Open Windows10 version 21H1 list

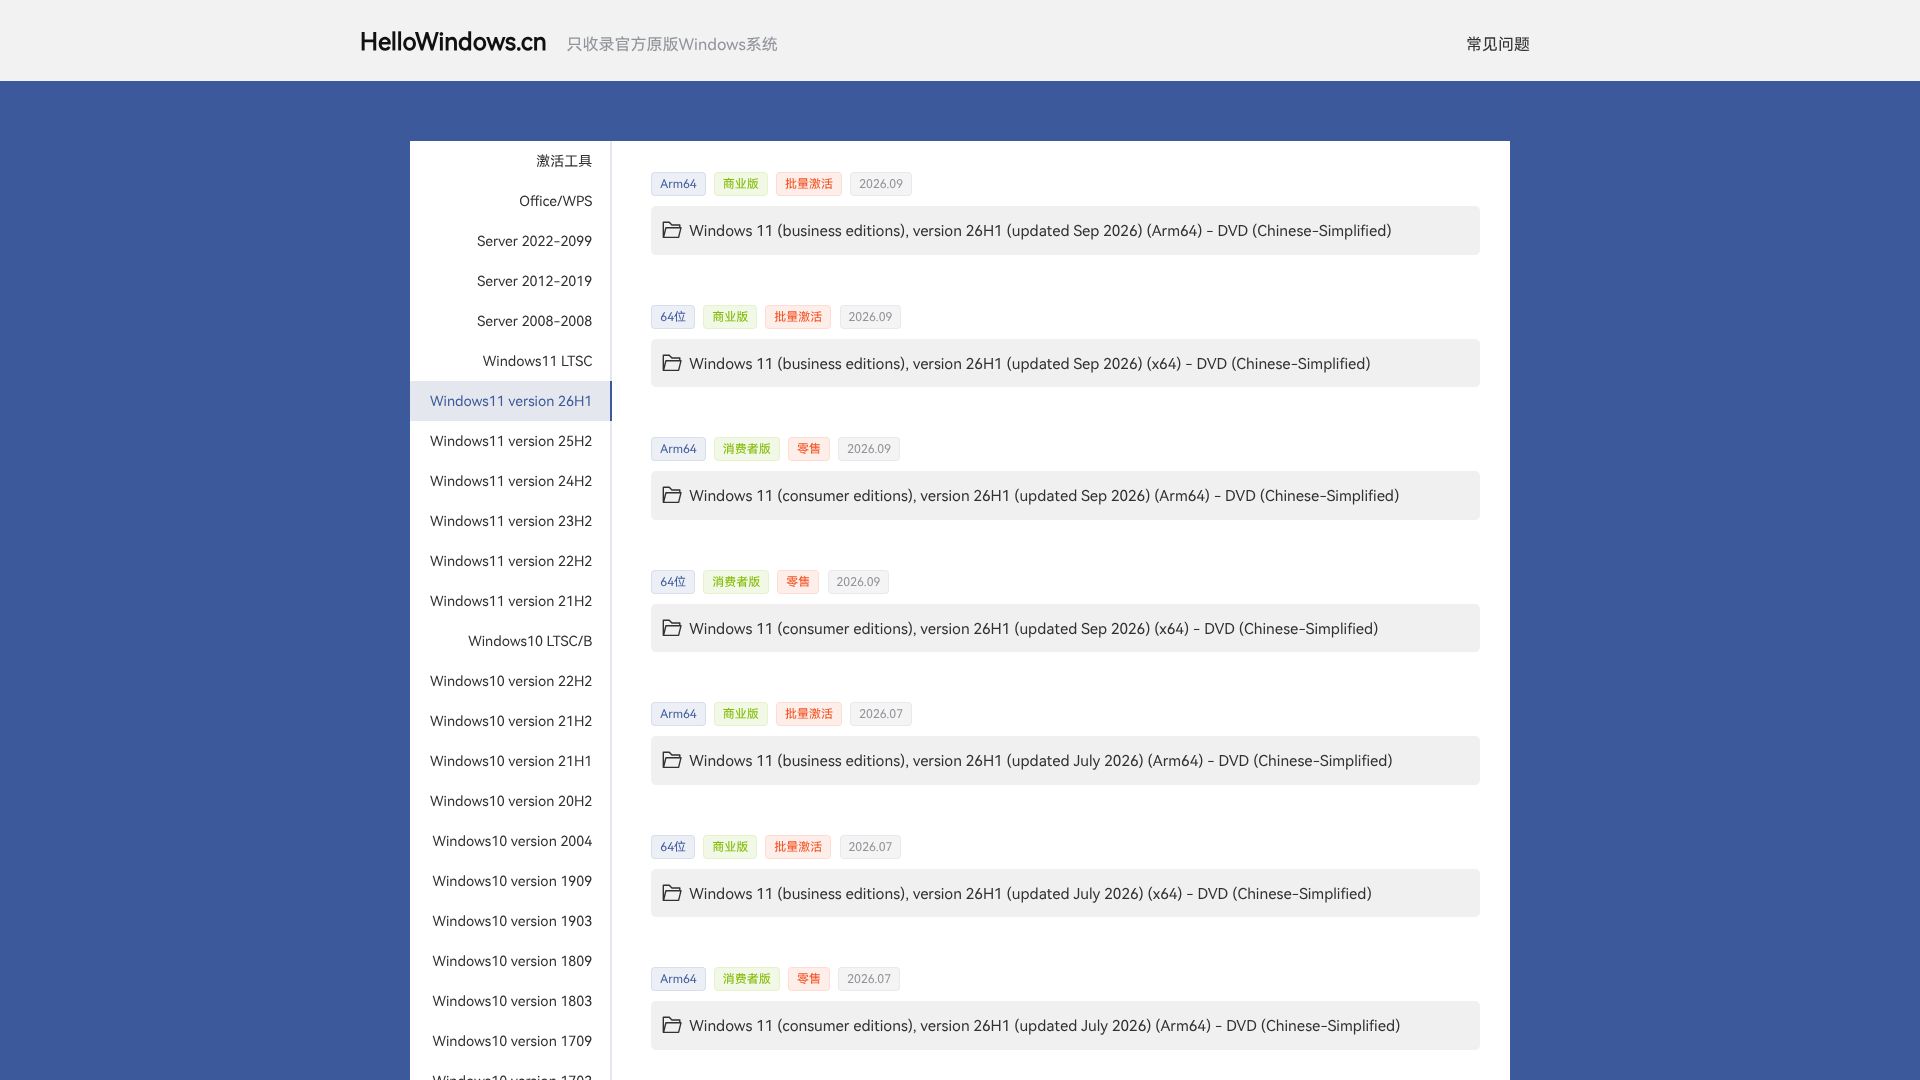510,761
